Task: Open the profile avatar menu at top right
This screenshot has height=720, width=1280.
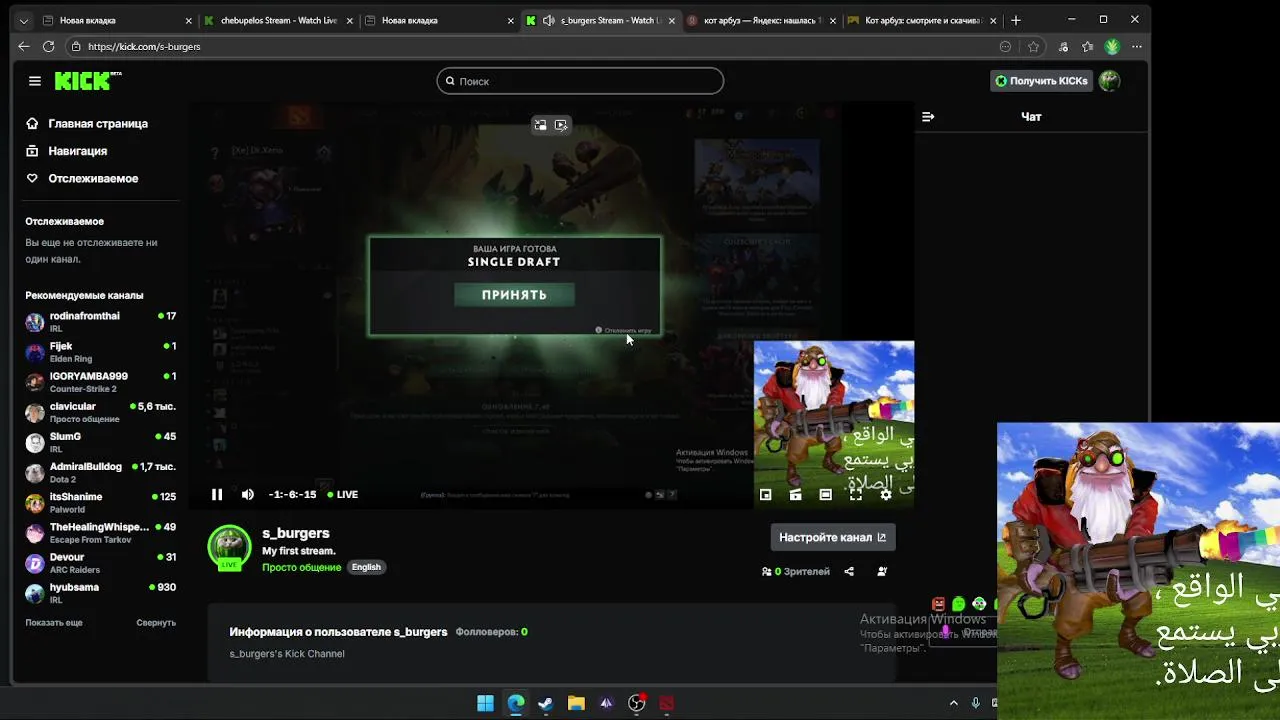Action: click(1109, 81)
